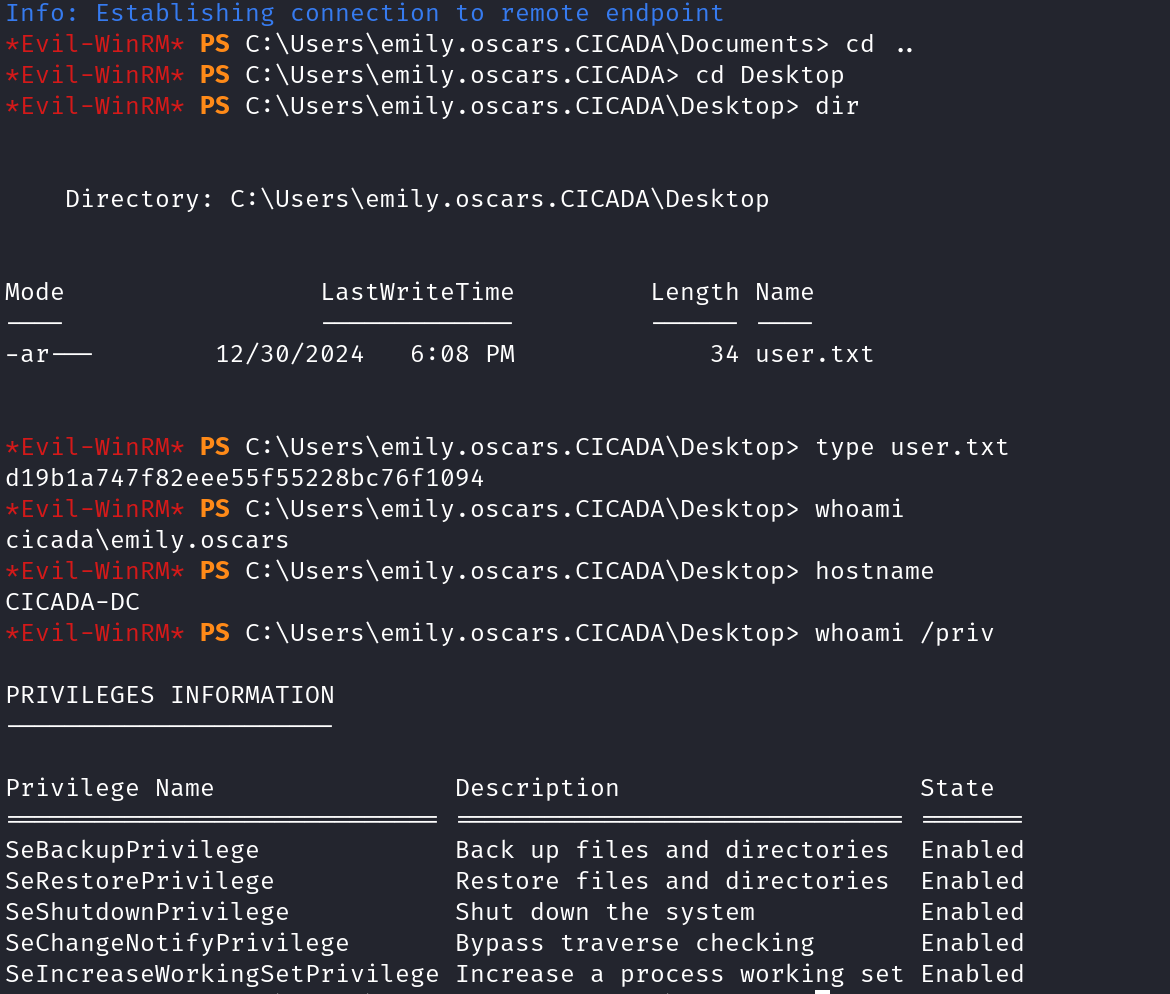Click the 'Info: Establishing connection' message line
The width and height of the screenshot is (1170, 994).
coord(364,13)
